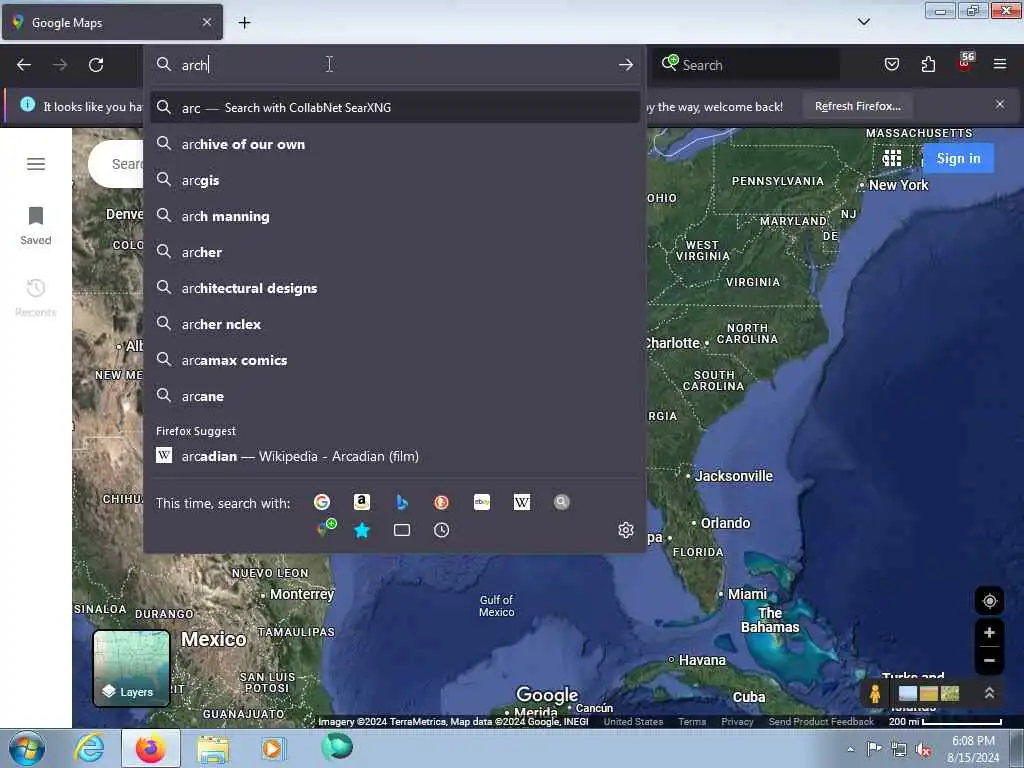Image resolution: width=1024 pixels, height=768 pixels.
Task: Open the list all tabs dropdown arrow
Action: click(863, 22)
